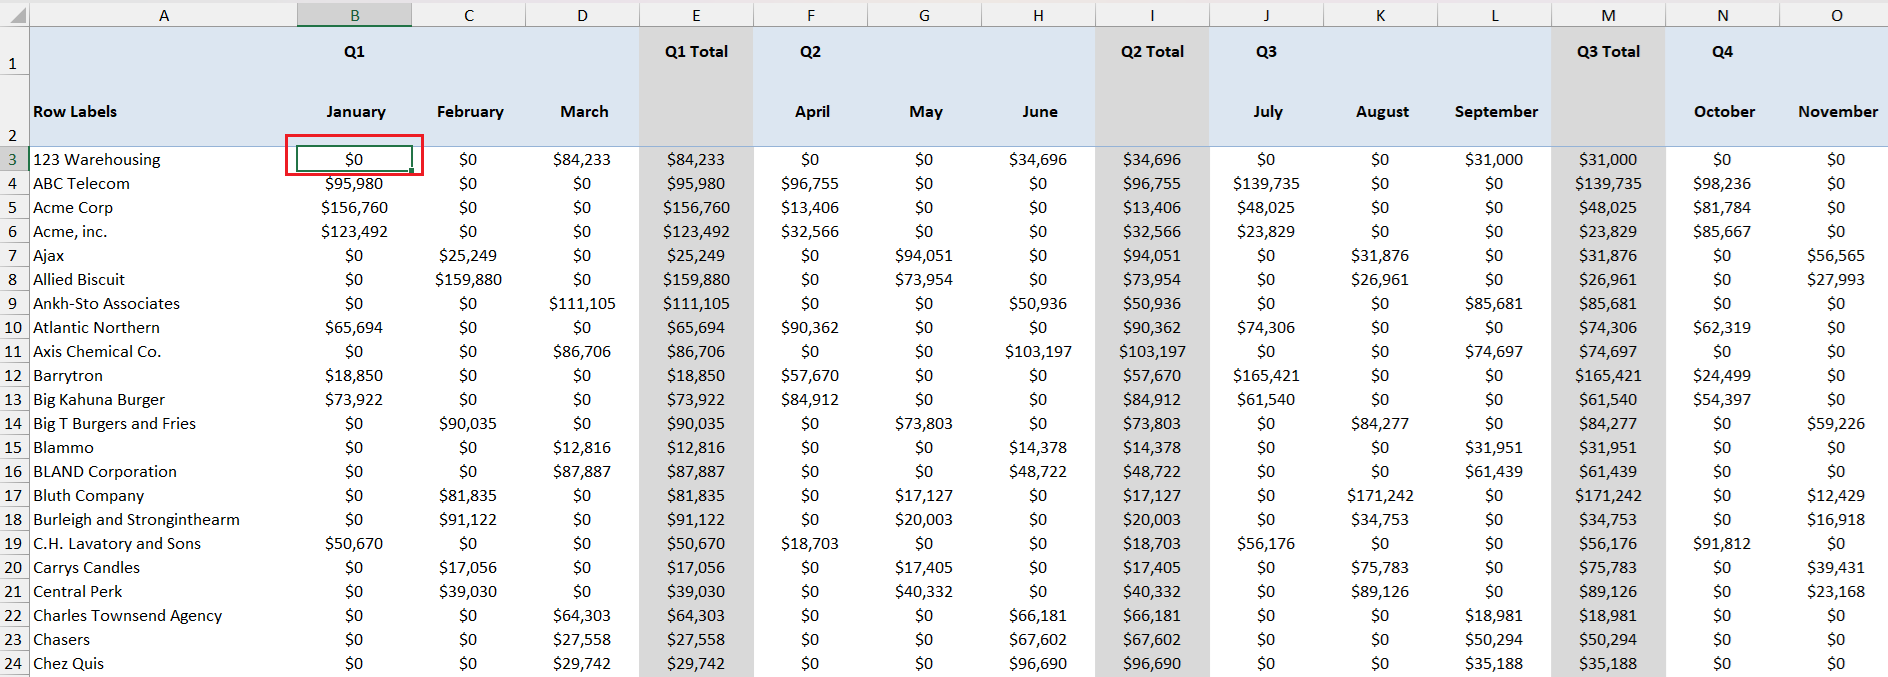Select the Allied Biscuit row label
The height and width of the screenshot is (677, 1888).
coord(79,279)
